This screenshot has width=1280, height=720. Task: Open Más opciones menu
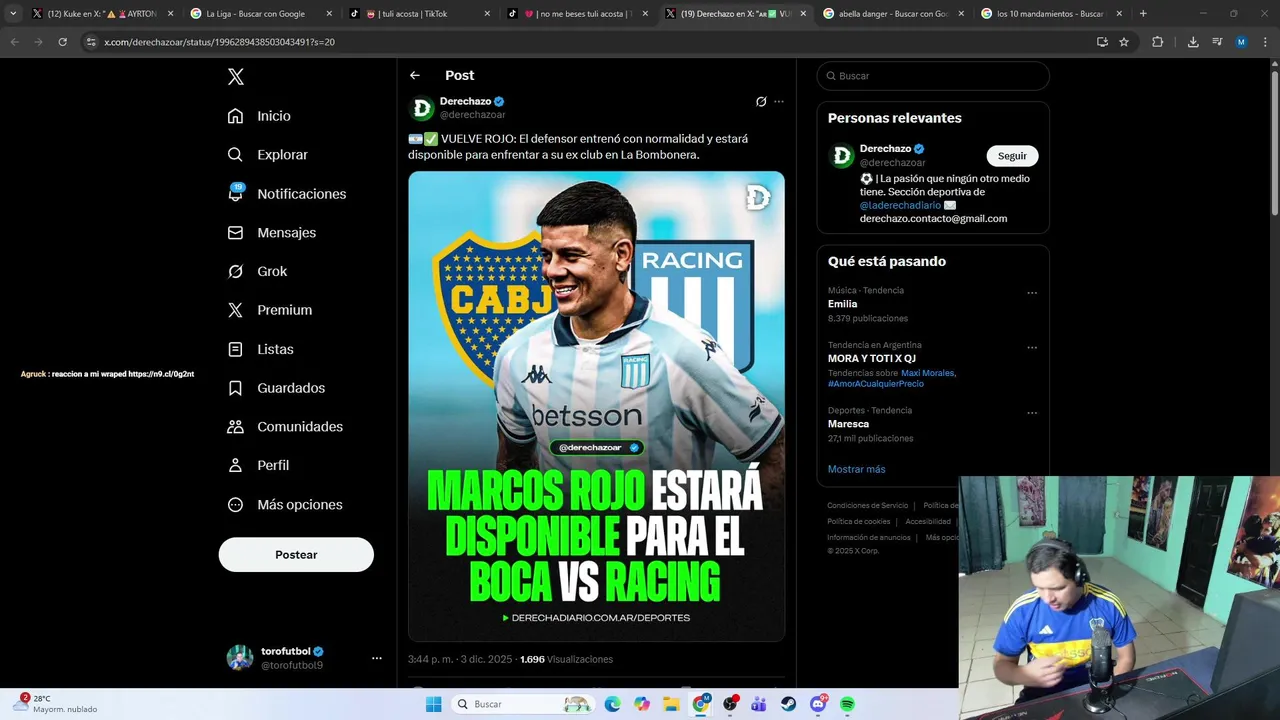285,505
